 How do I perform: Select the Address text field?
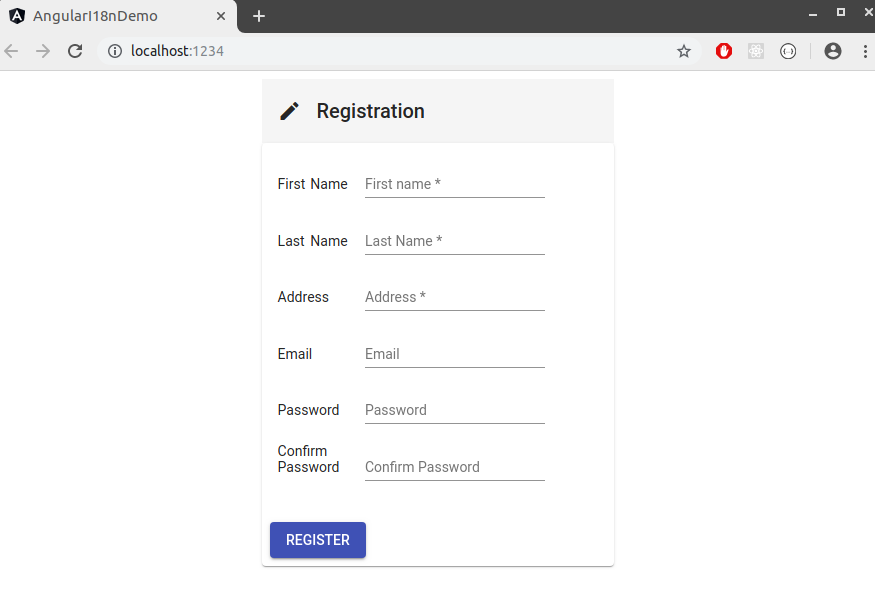tap(454, 297)
